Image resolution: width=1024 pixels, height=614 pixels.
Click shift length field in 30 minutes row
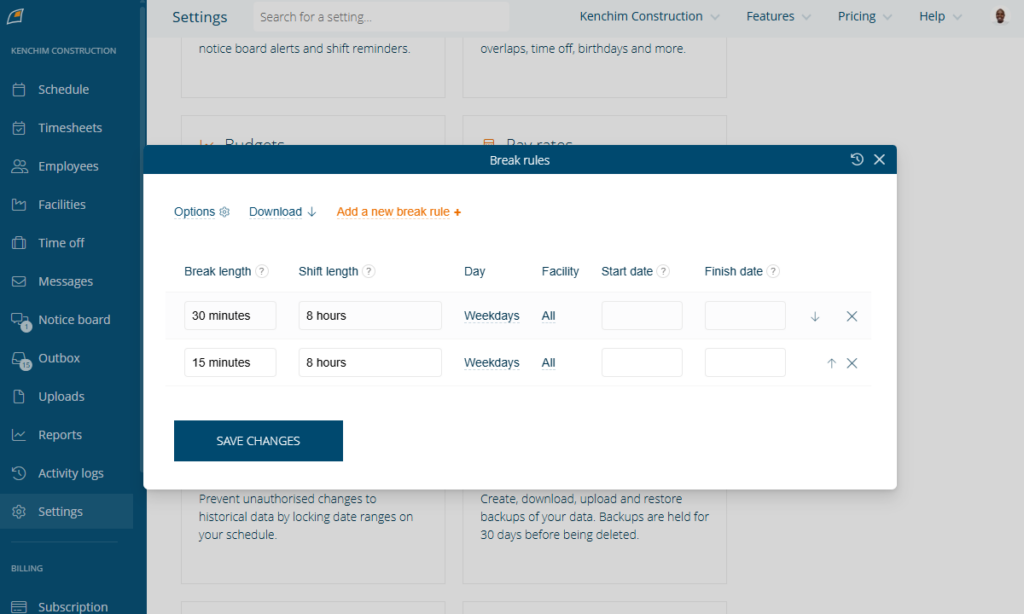click(x=370, y=315)
